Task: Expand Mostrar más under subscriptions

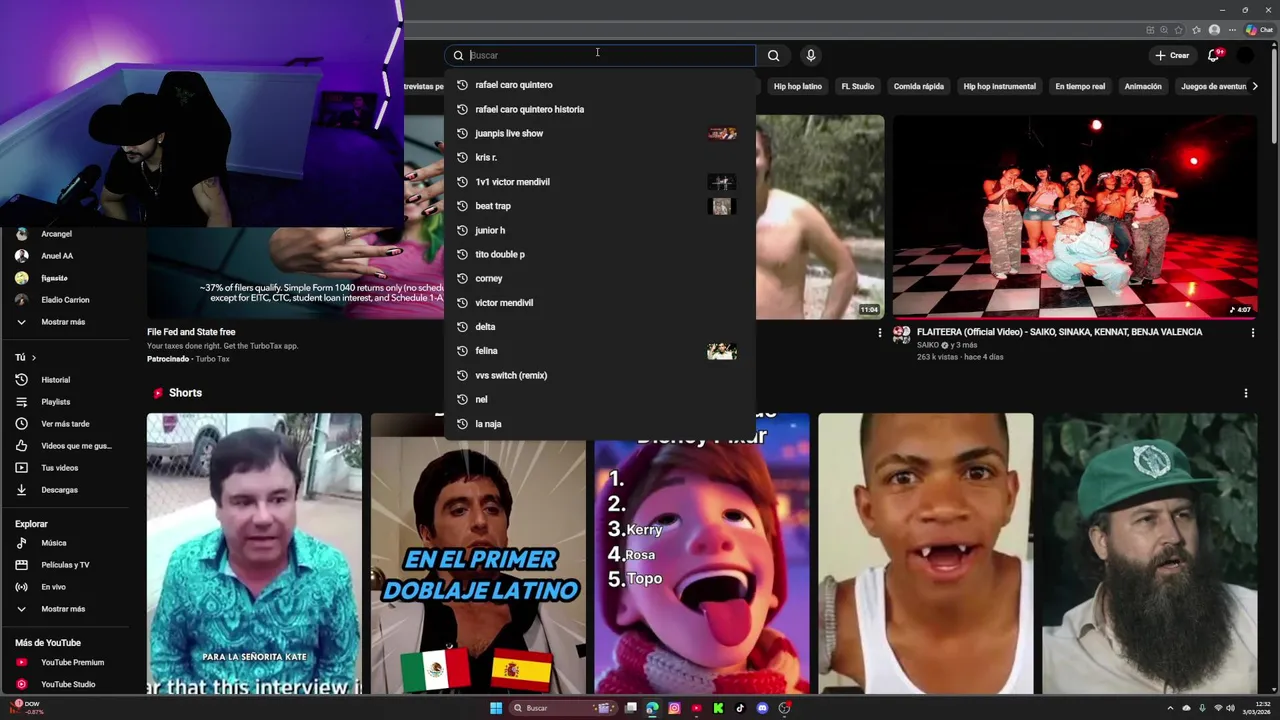Action: pos(63,322)
